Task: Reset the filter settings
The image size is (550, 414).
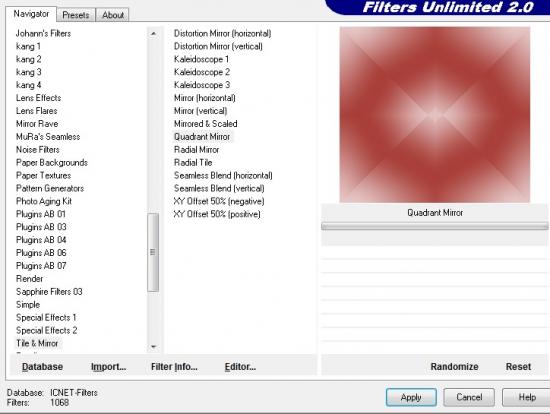Action: point(518,367)
